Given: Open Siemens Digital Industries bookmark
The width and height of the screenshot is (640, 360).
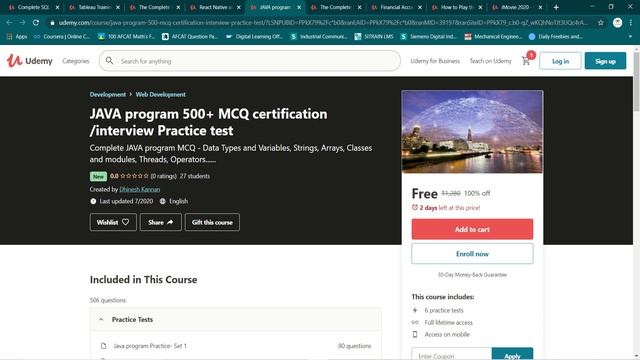Looking at the screenshot, I should coord(429,37).
